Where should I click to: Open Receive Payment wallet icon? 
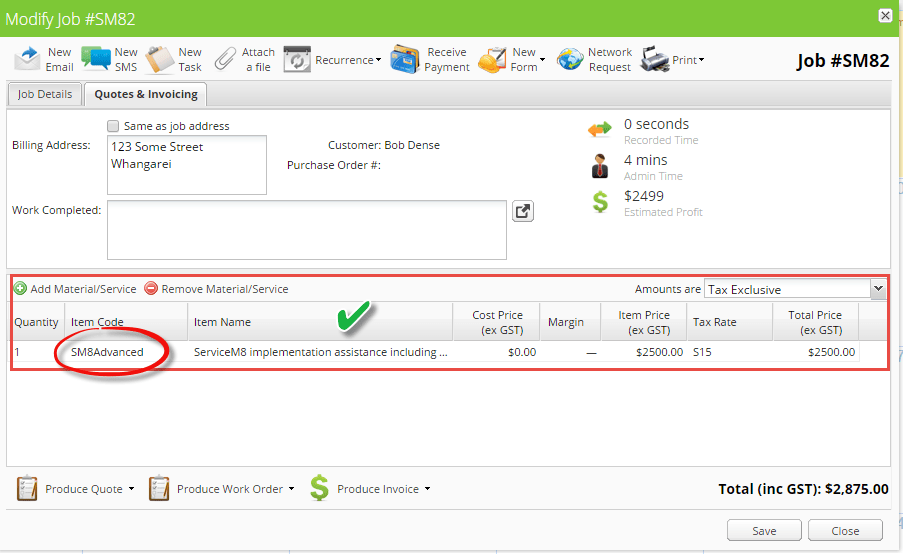point(405,59)
